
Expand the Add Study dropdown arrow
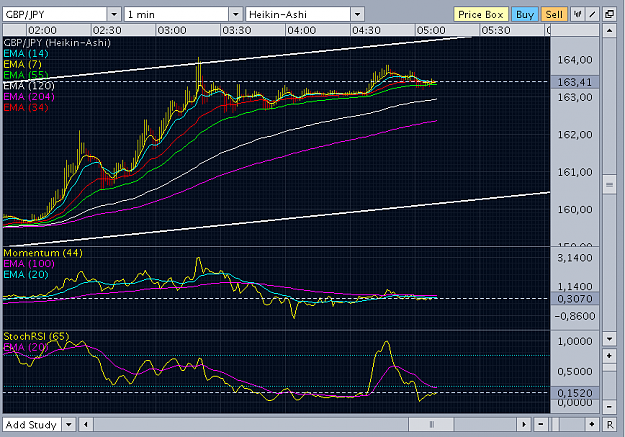(x=69, y=425)
